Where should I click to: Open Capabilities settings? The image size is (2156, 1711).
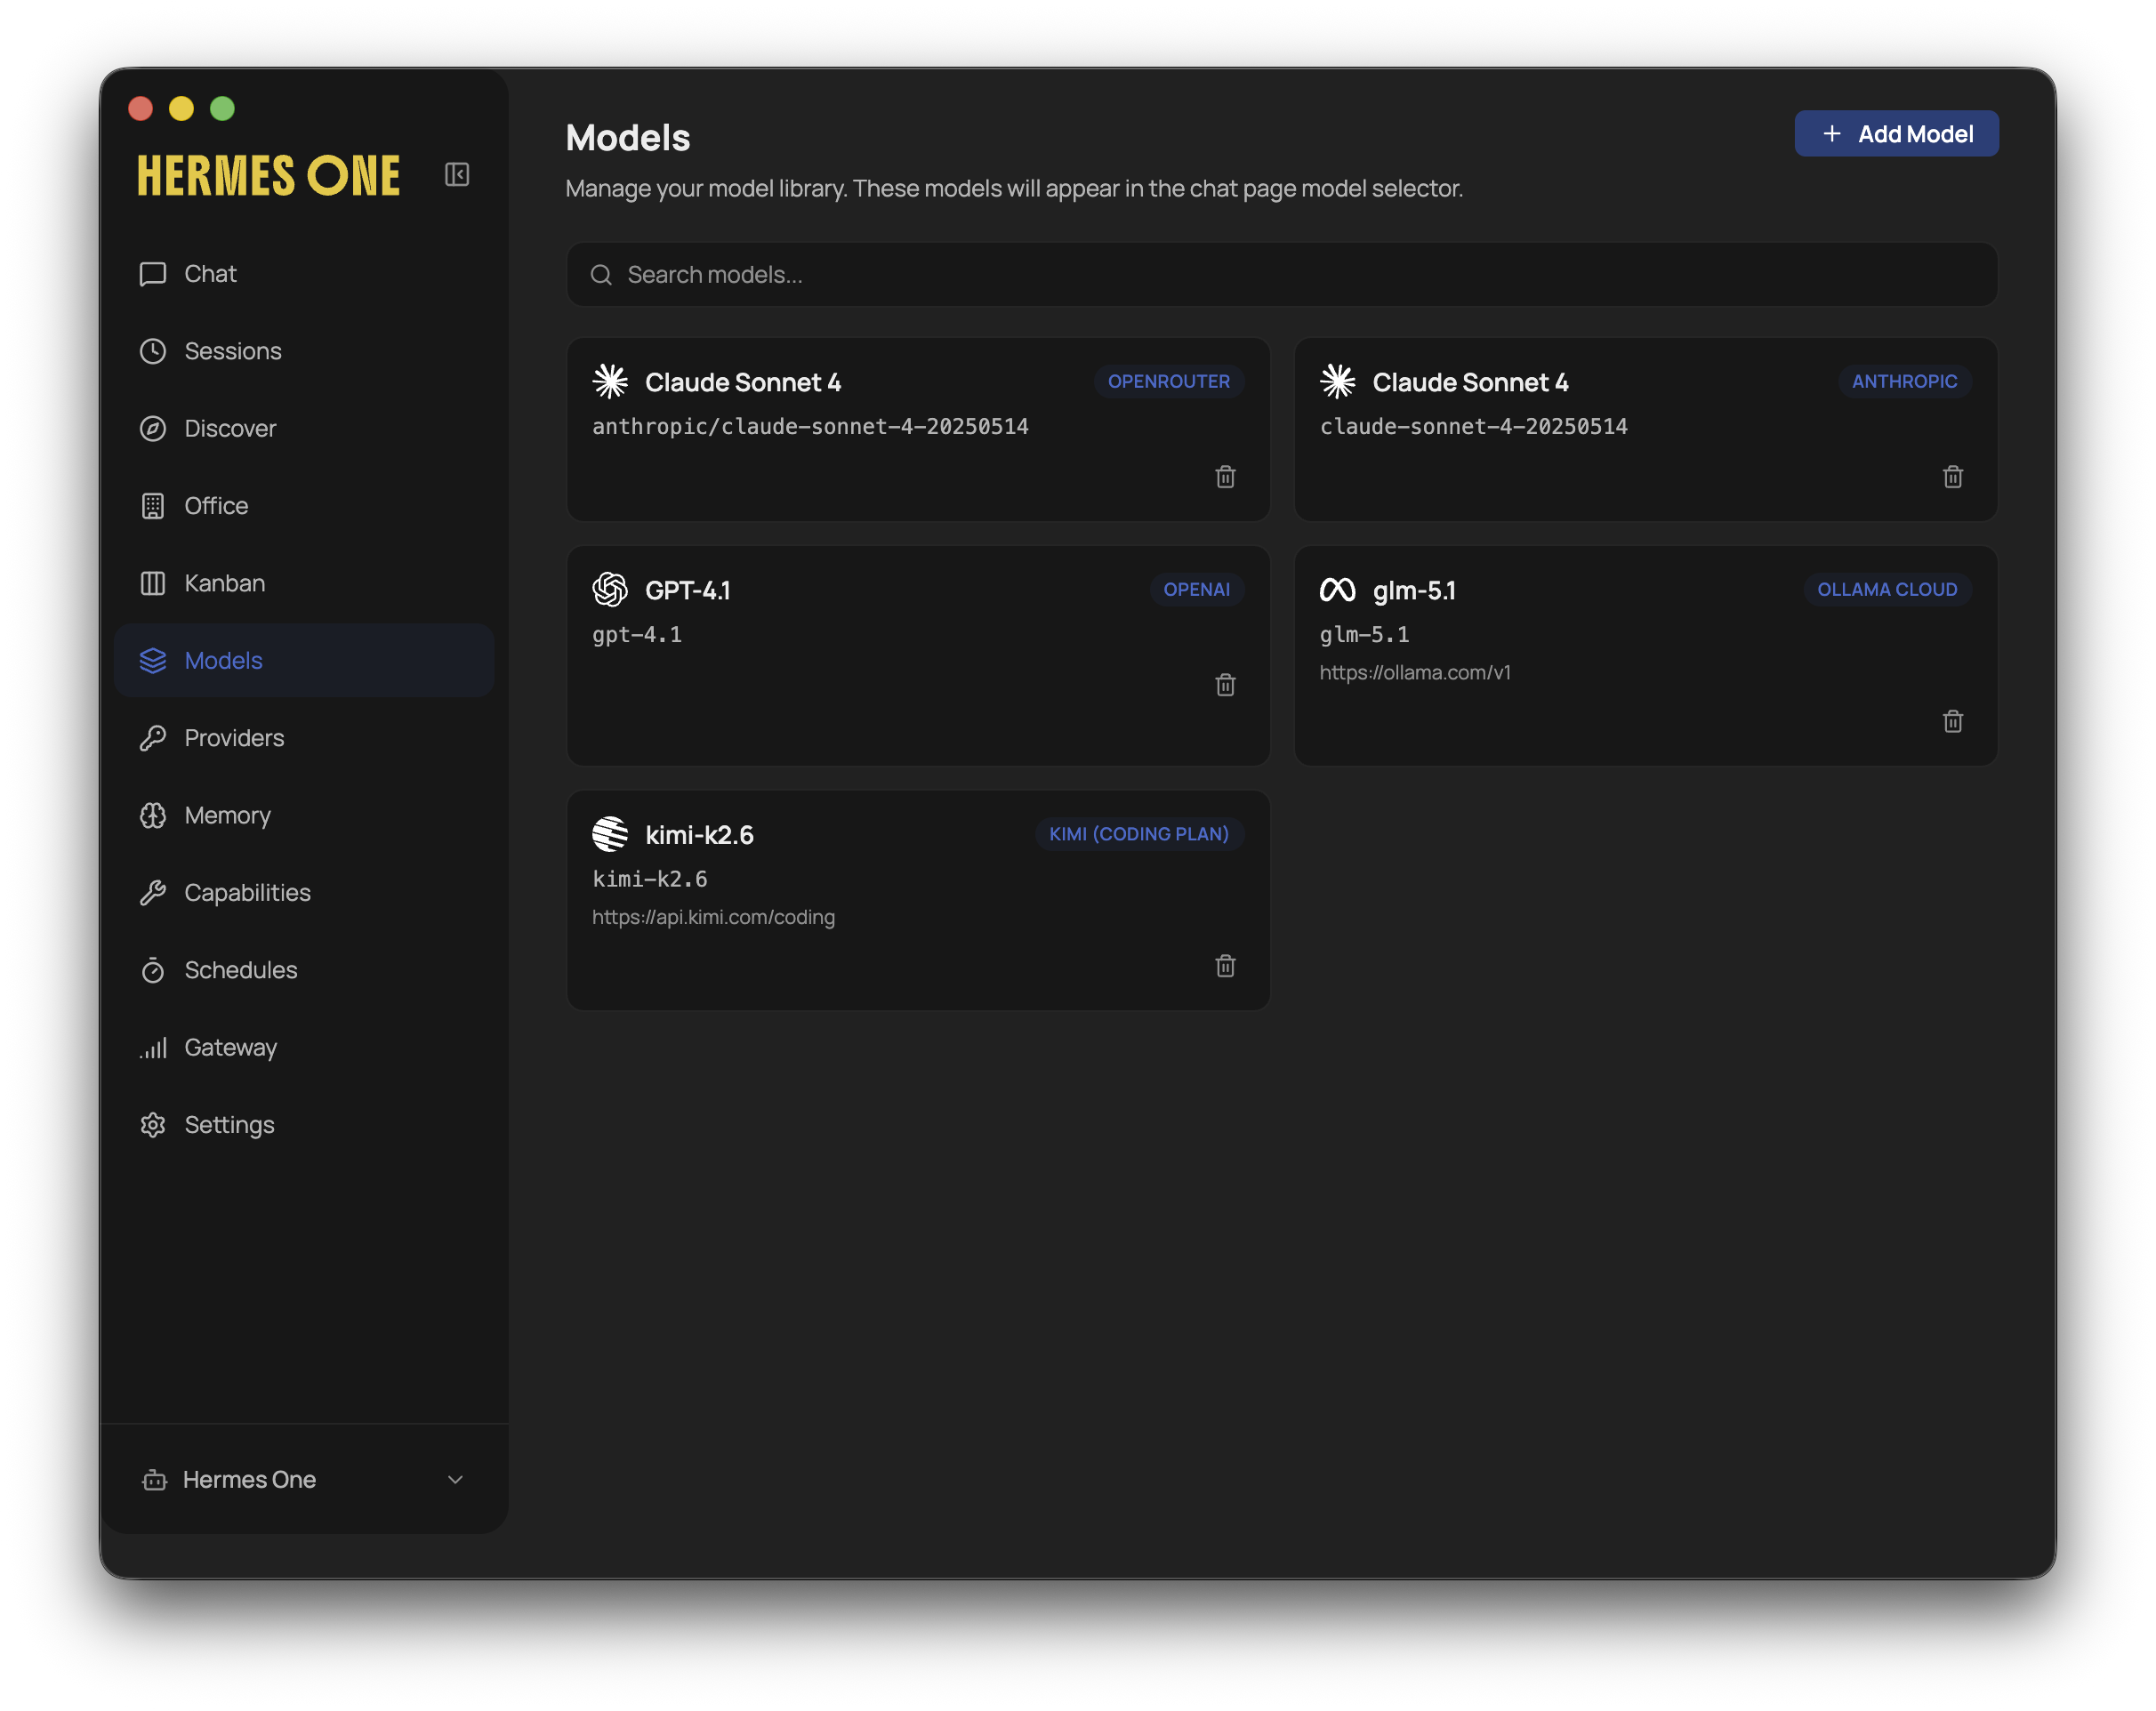click(x=304, y=893)
